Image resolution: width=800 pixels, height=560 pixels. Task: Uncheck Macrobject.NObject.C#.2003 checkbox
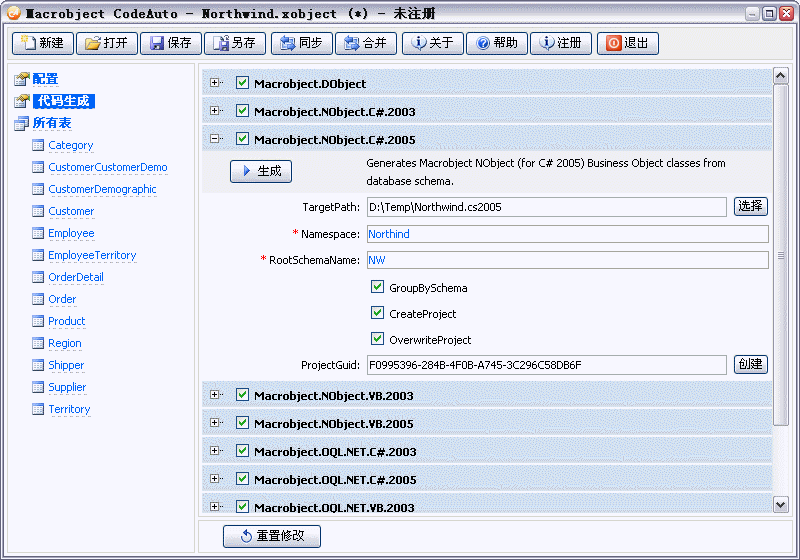pos(242,111)
